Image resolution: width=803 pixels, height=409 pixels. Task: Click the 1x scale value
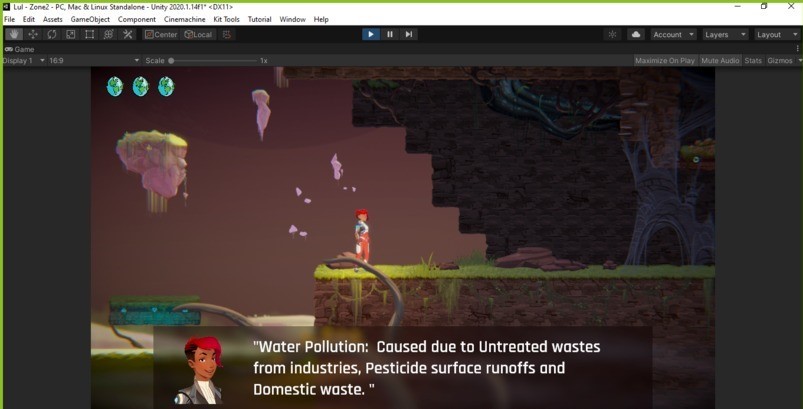264,60
